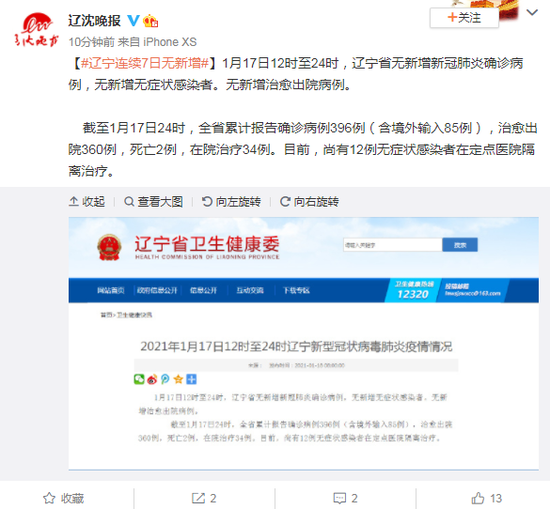Click the WeChat share icon in screenshot
550x509 pixels.
click(139, 379)
